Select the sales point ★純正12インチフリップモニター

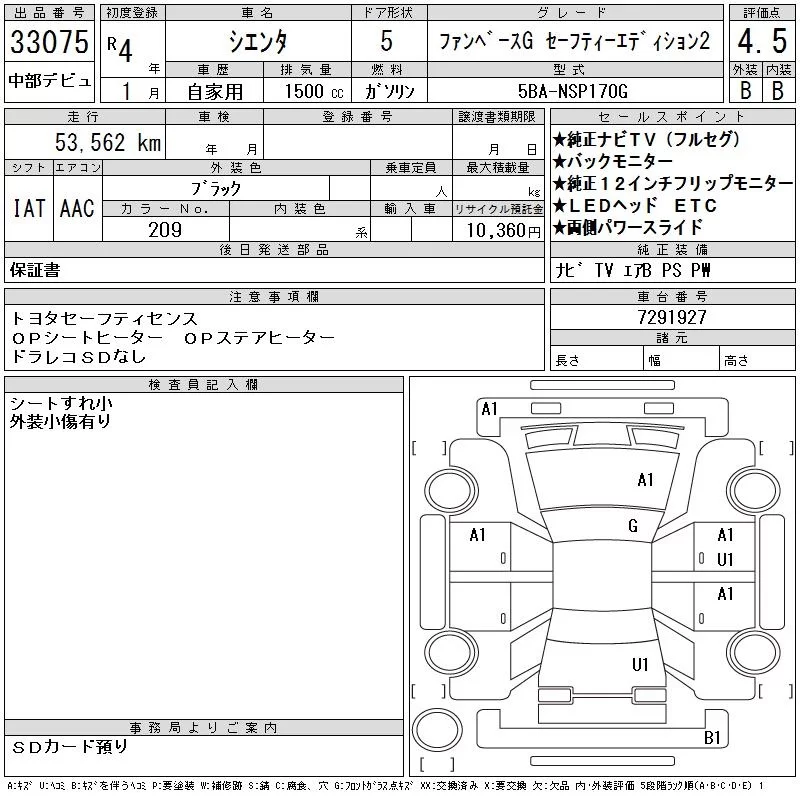tap(673, 183)
